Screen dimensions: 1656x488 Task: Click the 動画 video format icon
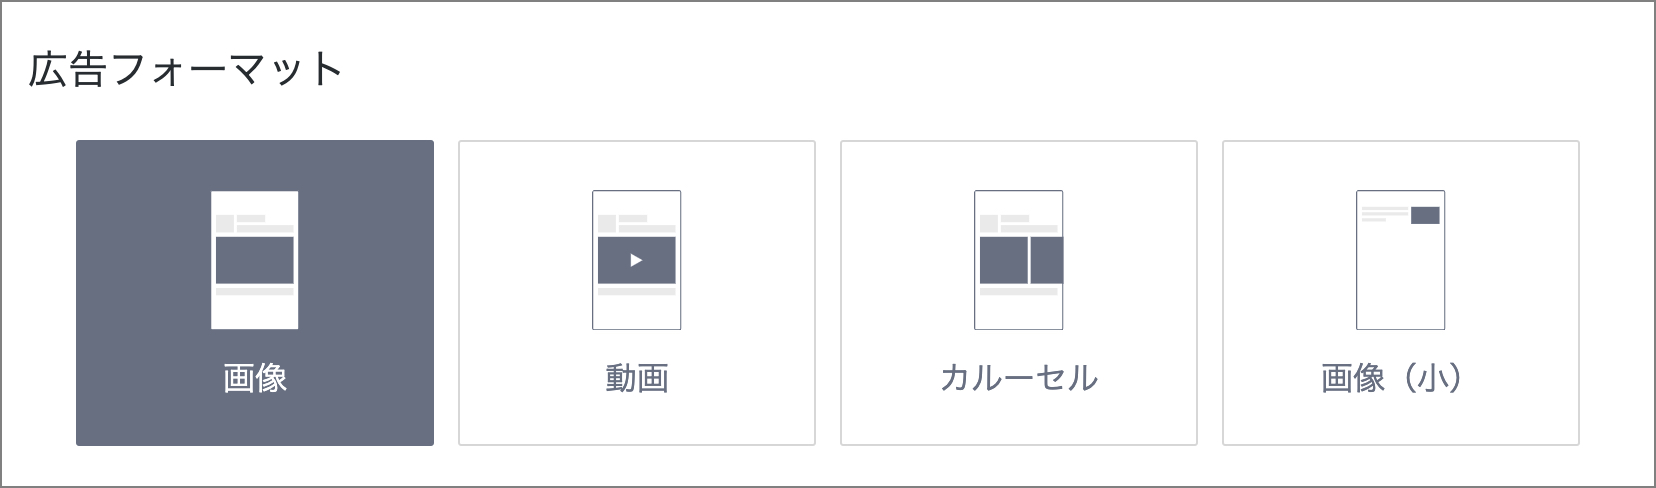pyautogui.click(x=637, y=260)
